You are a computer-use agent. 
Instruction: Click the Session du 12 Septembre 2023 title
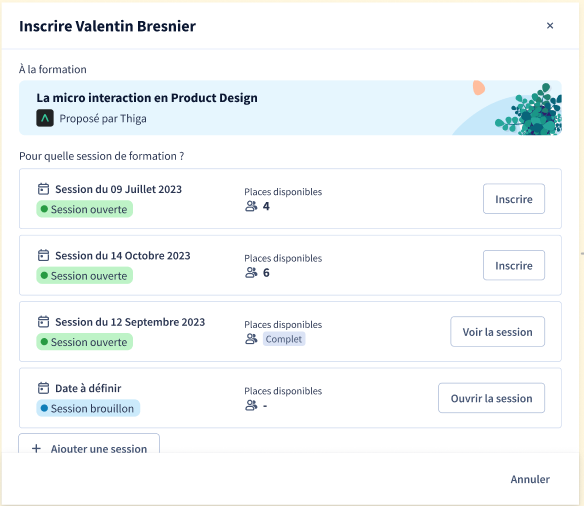click(x=130, y=322)
